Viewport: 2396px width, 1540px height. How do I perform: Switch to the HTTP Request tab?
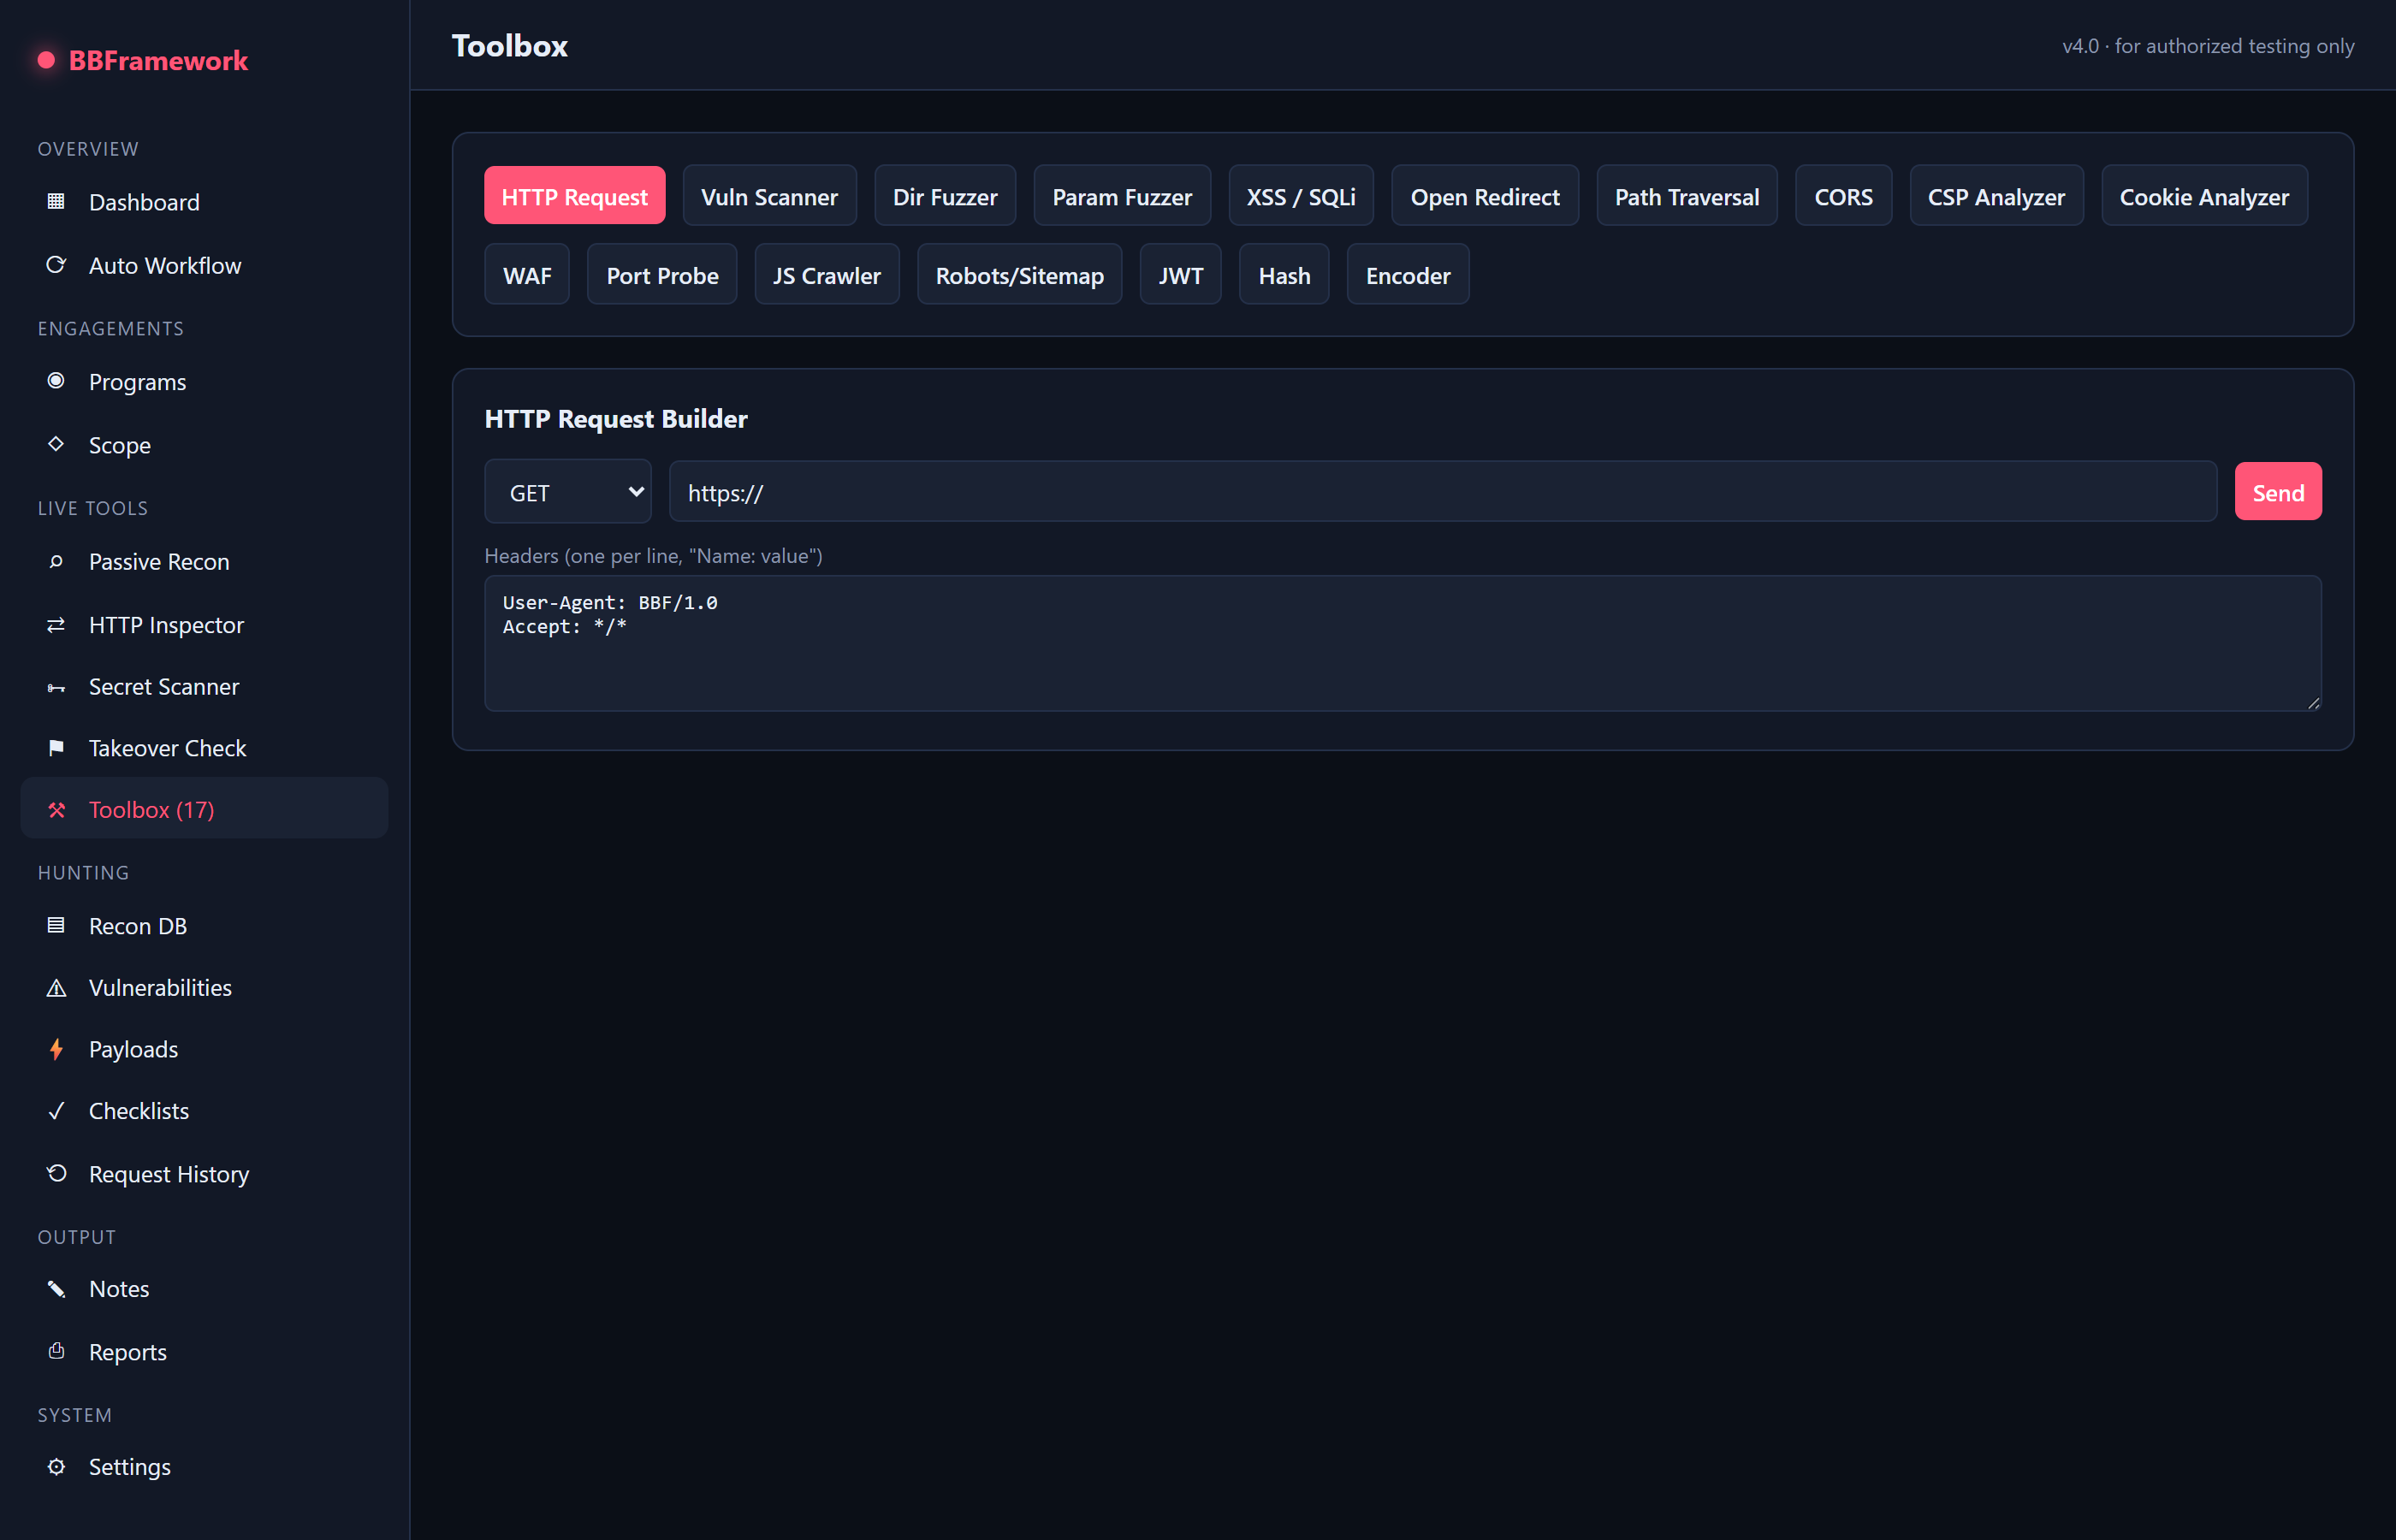(574, 196)
